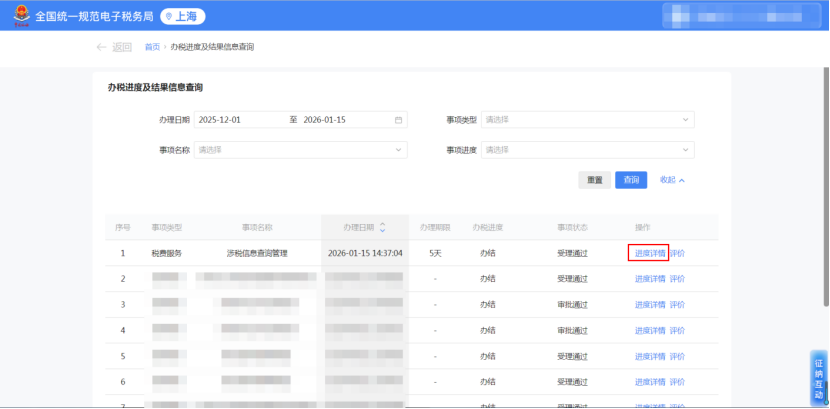Collapse filters with 收起 toggle
The image size is (830, 409).
pyautogui.click(x=672, y=180)
